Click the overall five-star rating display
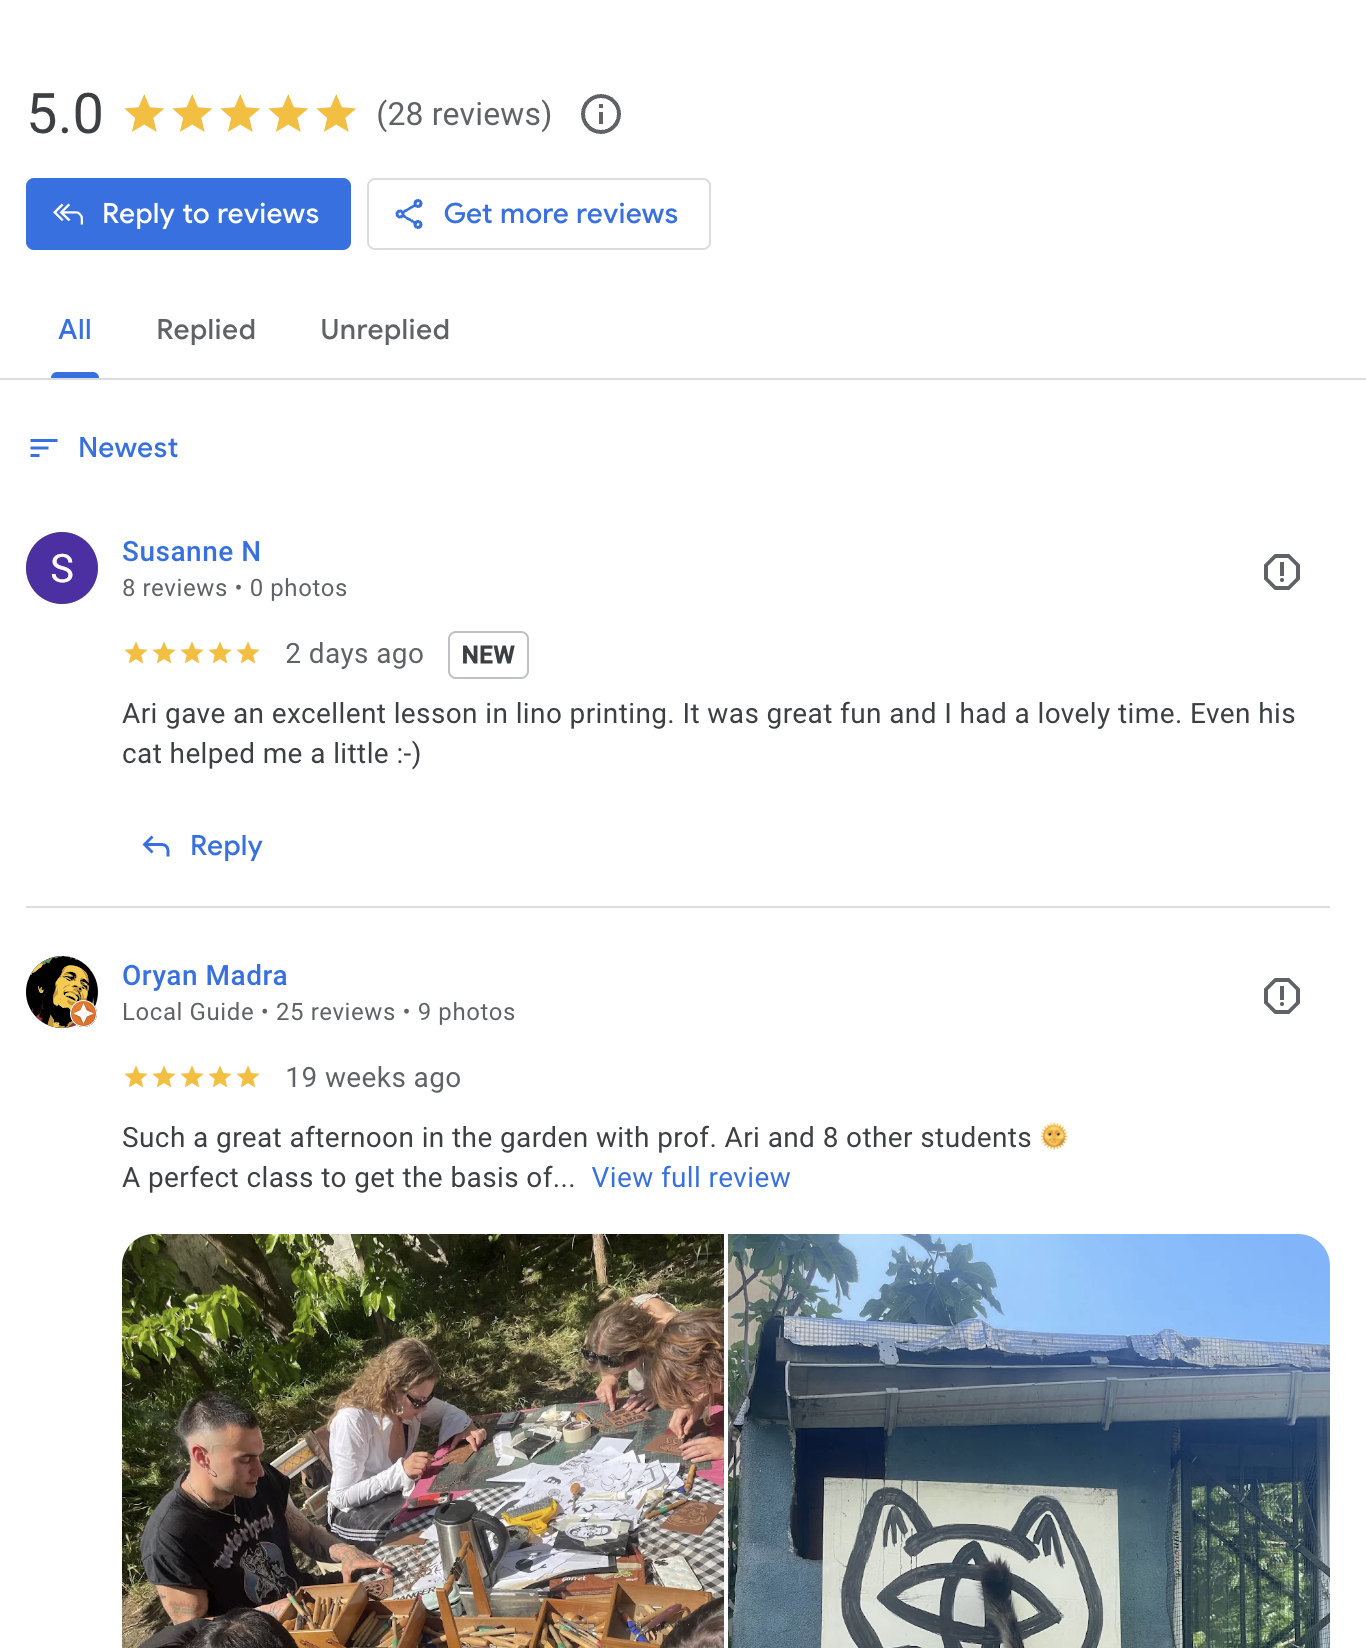Image resolution: width=1366 pixels, height=1648 pixels. (x=240, y=114)
